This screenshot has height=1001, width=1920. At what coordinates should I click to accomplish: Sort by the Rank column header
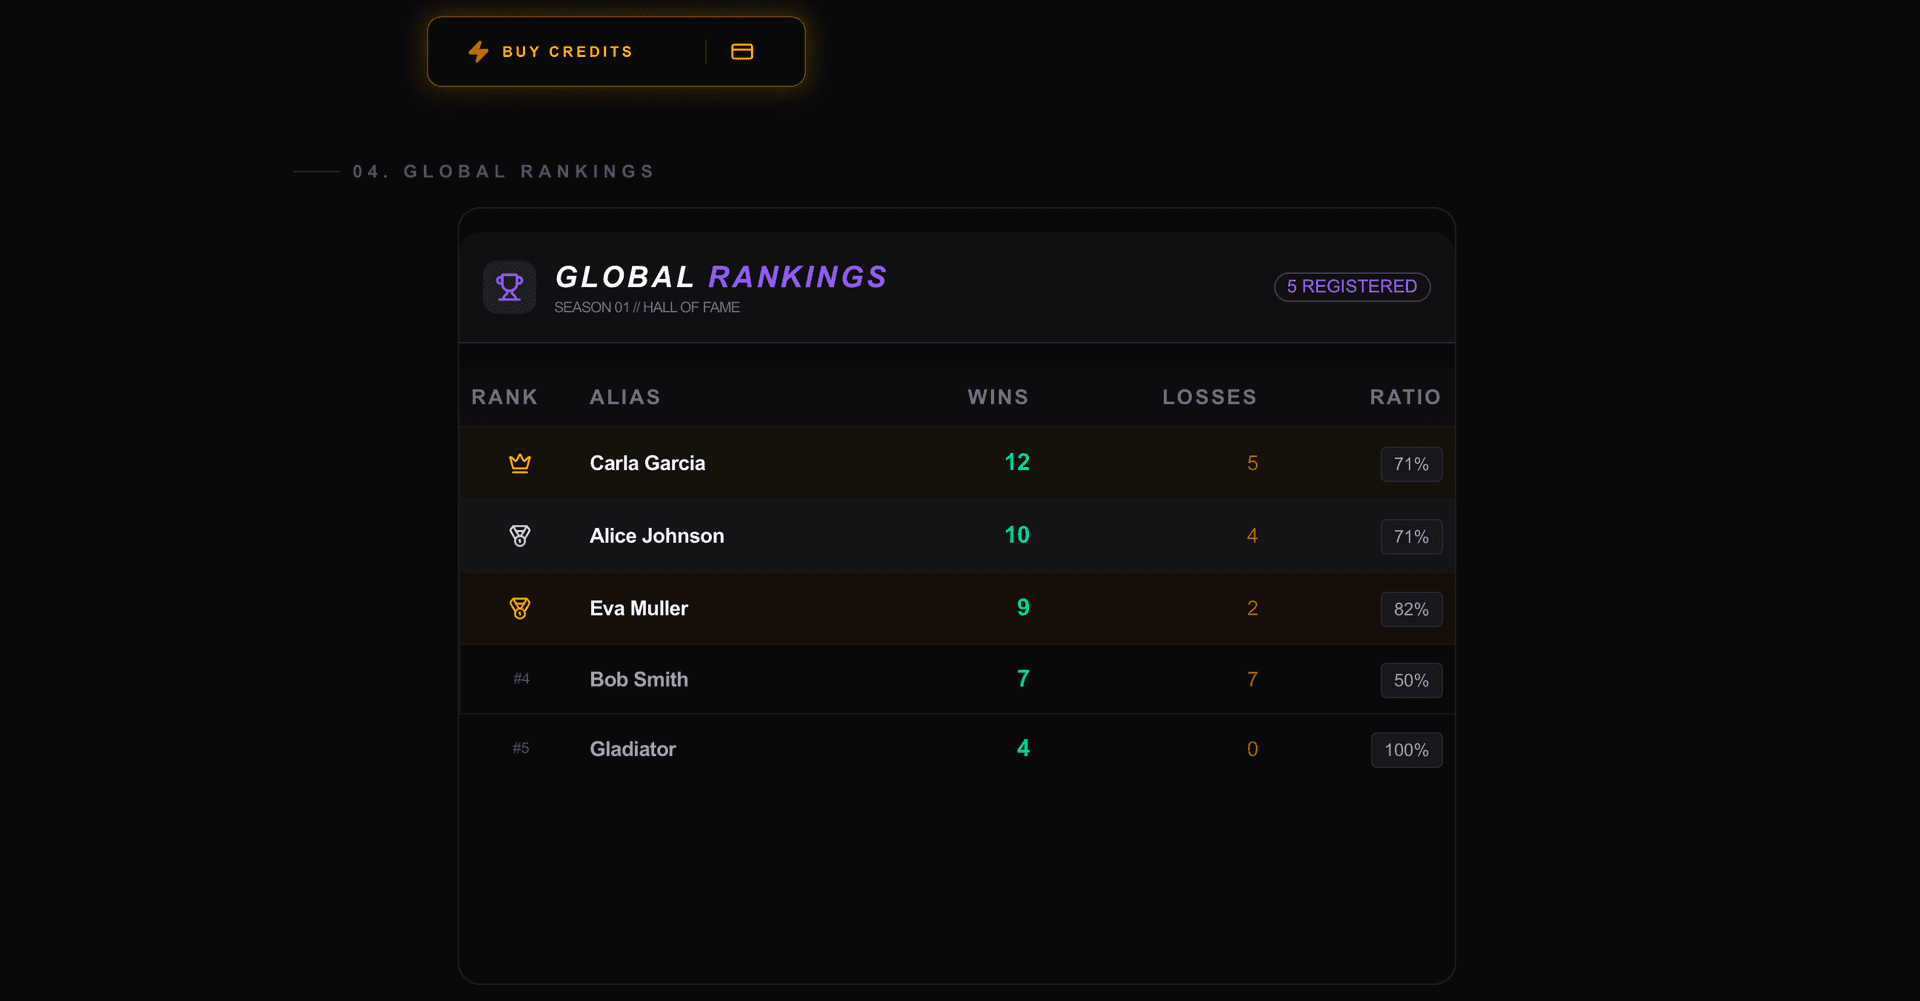click(x=505, y=397)
